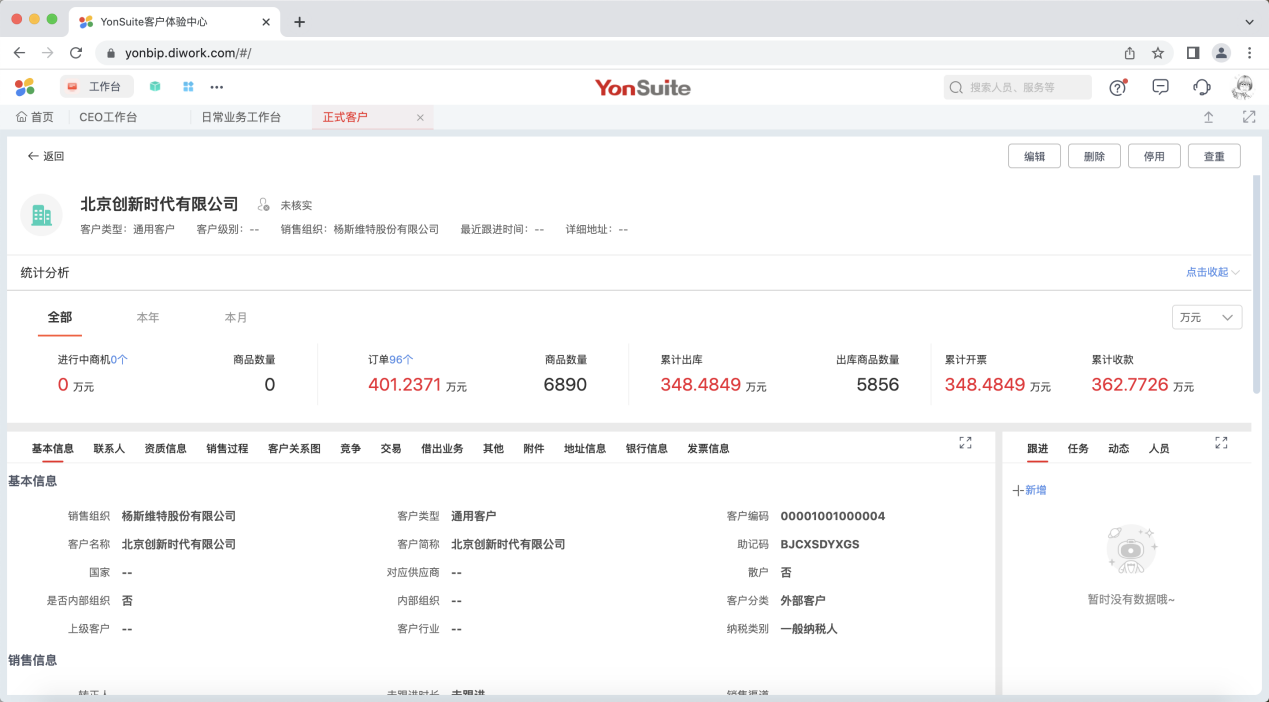Viewport: 1269px width, 702px height.
Task: Select the 本年 statistics tab
Action: (148, 317)
